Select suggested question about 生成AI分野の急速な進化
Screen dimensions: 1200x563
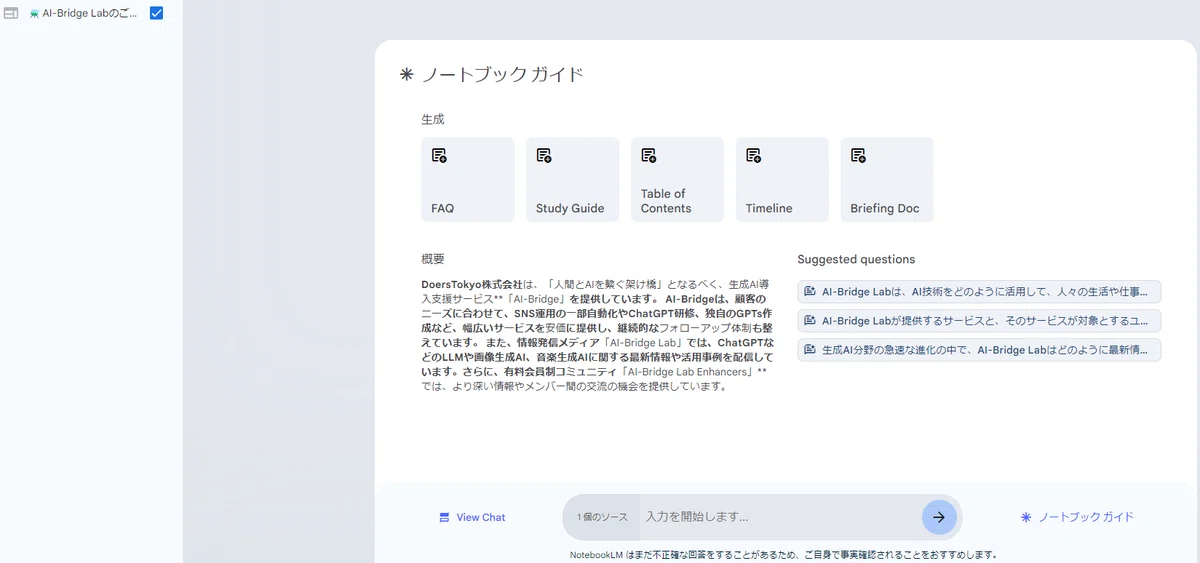[979, 350]
